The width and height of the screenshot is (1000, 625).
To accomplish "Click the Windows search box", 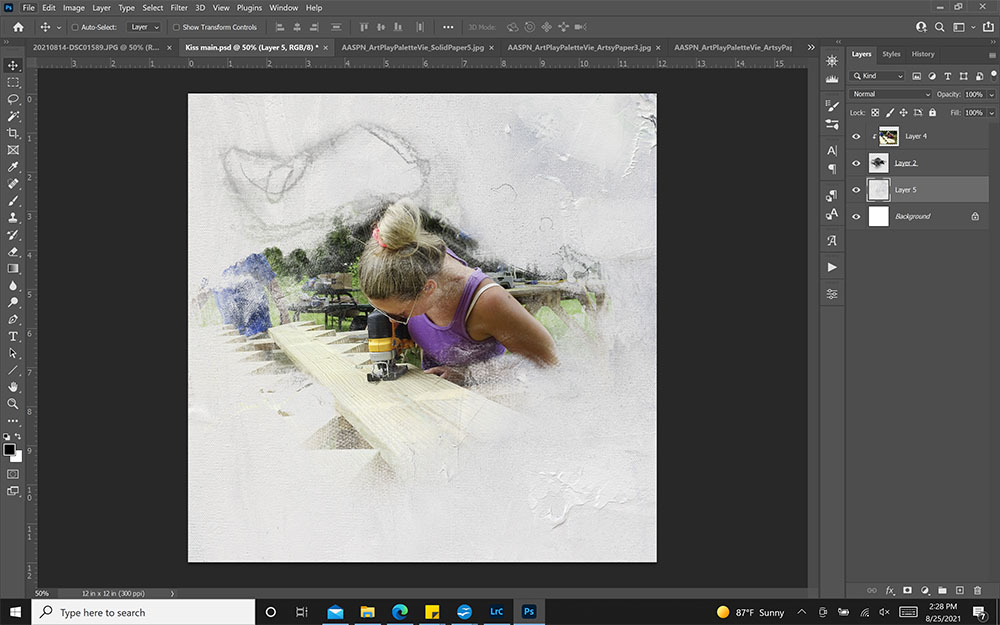I will tap(143, 612).
